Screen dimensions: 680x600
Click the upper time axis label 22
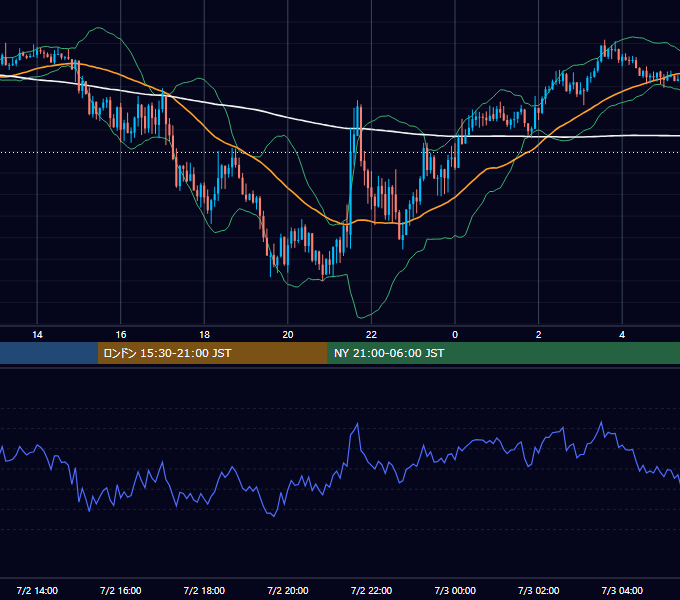click(x=371, y=335)
